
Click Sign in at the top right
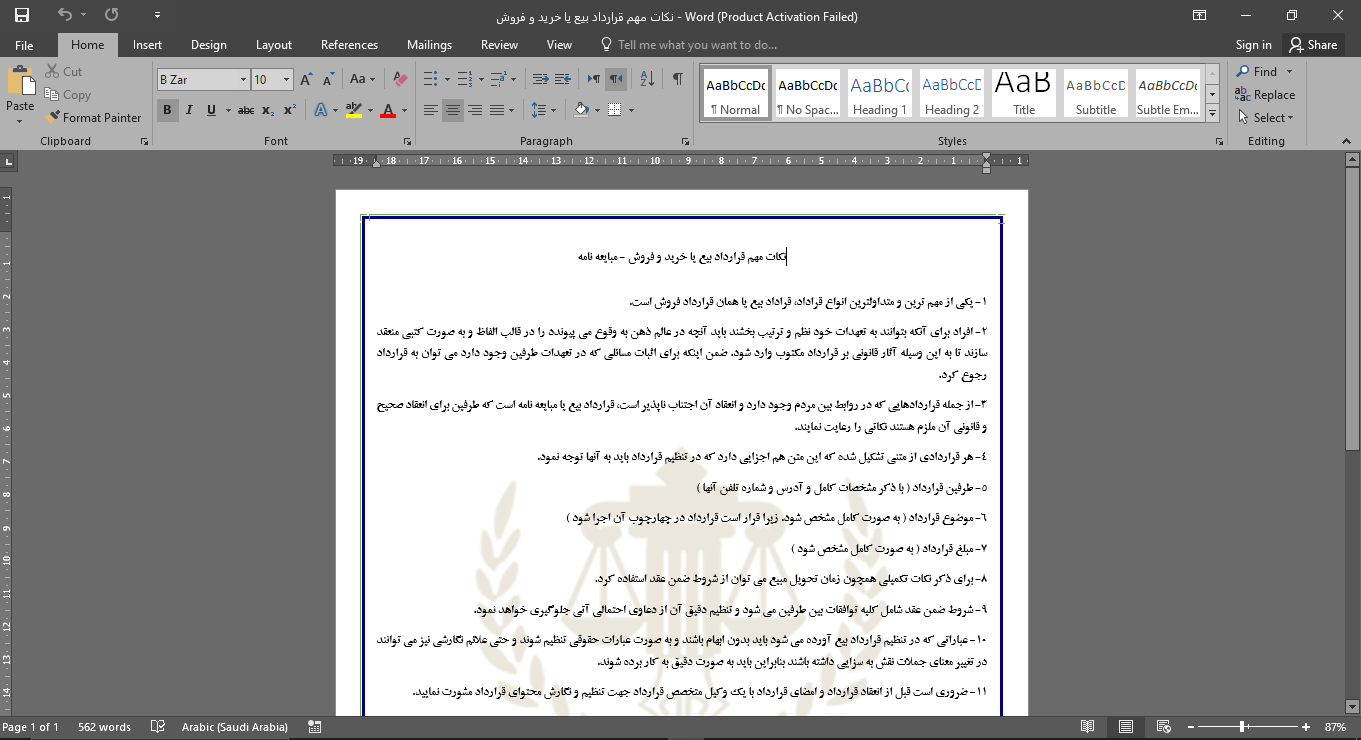[1253, 45]
